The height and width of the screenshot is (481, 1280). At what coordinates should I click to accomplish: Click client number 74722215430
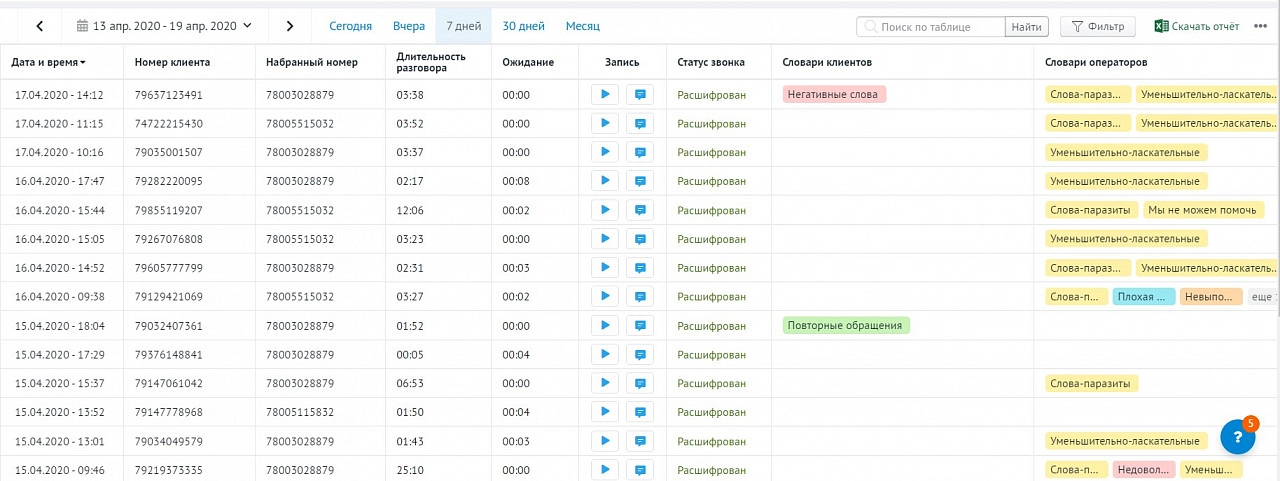point(169,124)
